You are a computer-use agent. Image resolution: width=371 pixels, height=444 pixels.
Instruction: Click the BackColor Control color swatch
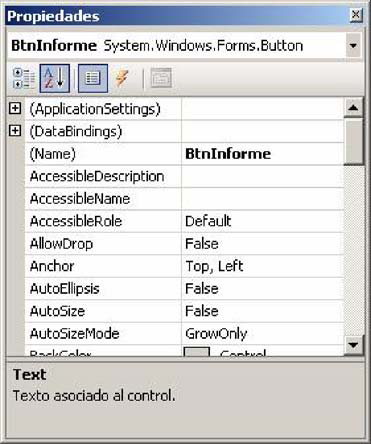point(197,352)
